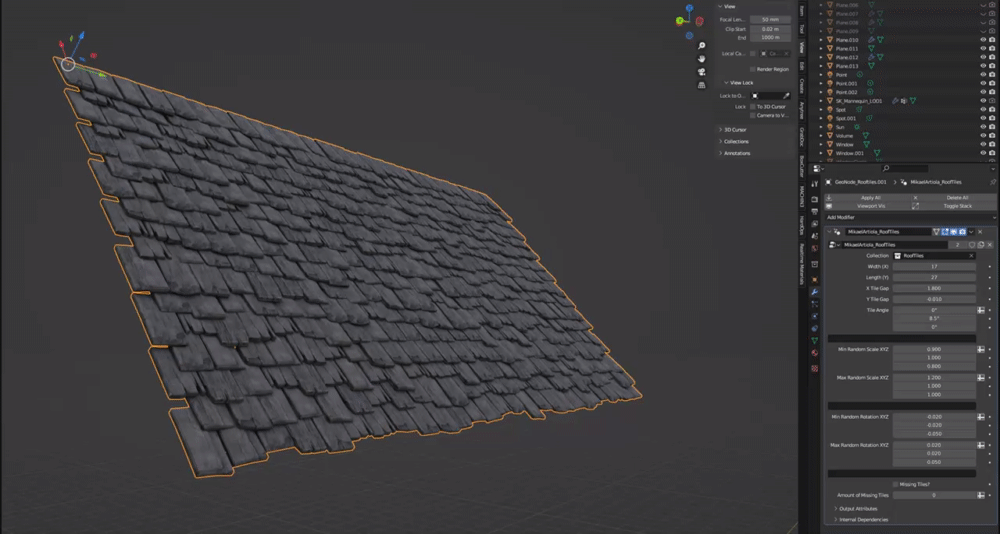Toggle modifier render display button
1000x534 pixels.
(962, 232)
